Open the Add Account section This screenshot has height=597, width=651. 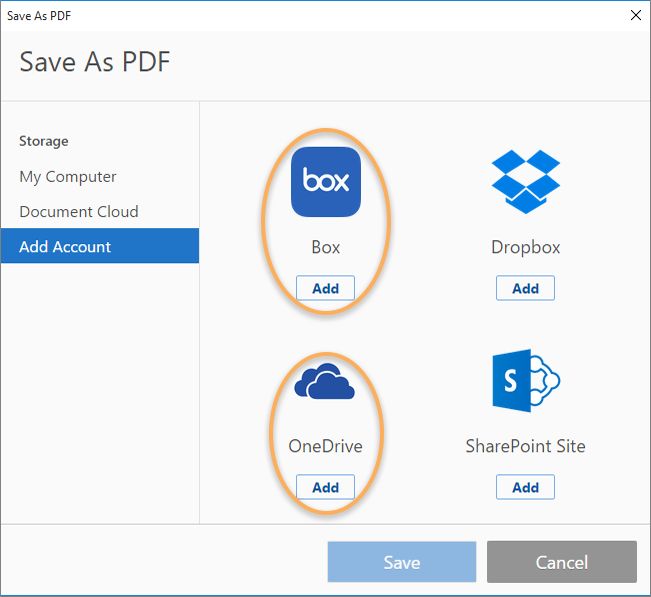coord(100,246)
